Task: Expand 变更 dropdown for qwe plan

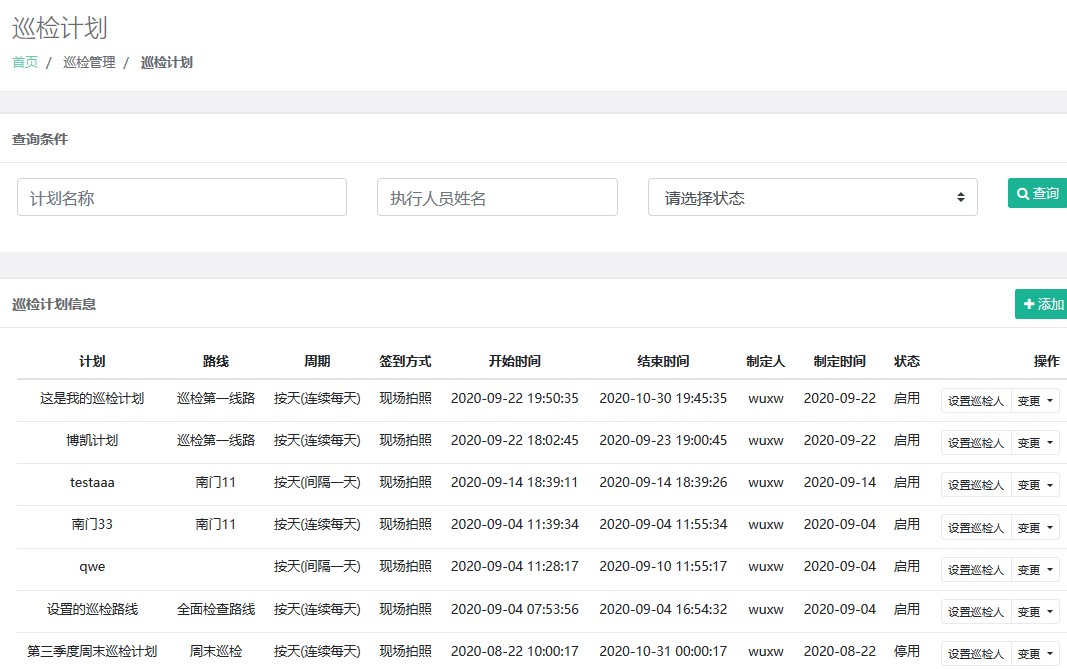Action: [1035, 570]
